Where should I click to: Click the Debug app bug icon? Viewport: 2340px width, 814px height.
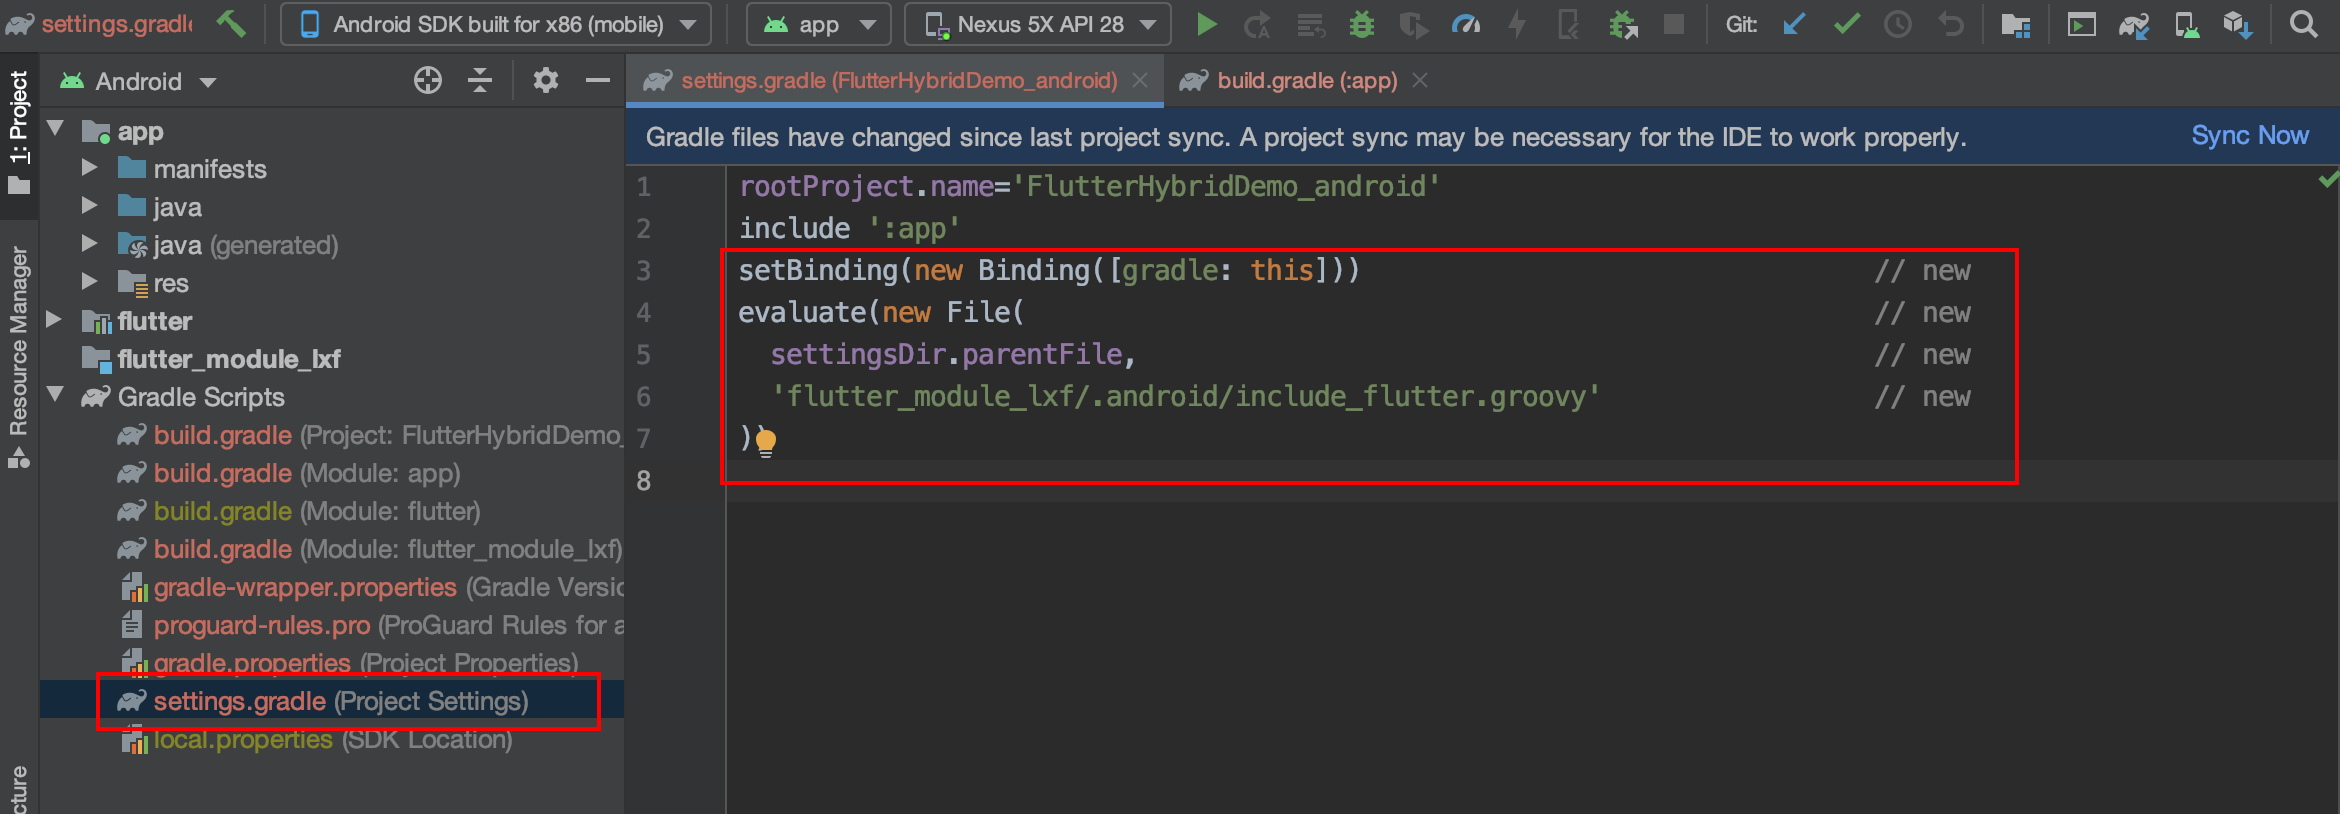(x=1361, y=24)
